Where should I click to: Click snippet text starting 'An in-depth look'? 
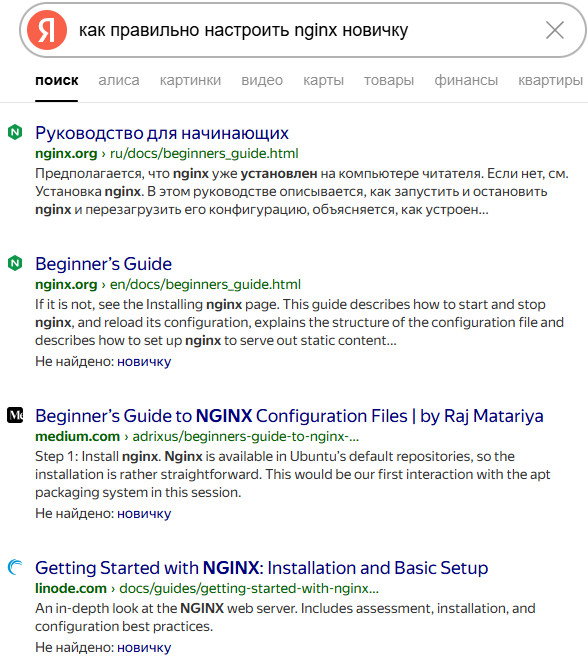click(x=285, y=617)
